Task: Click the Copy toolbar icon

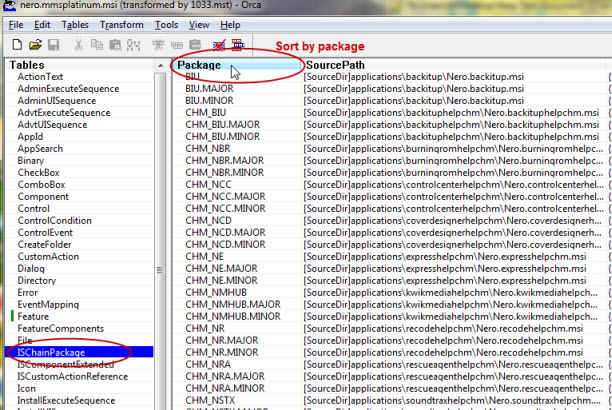Action: [x=97, y=45]
